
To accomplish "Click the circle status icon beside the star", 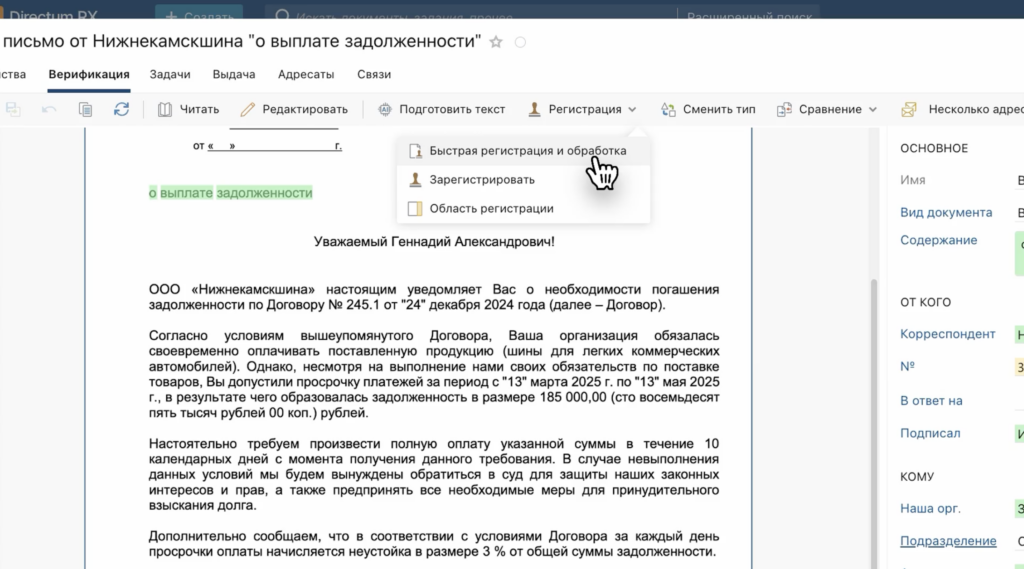I will (520, 42).
